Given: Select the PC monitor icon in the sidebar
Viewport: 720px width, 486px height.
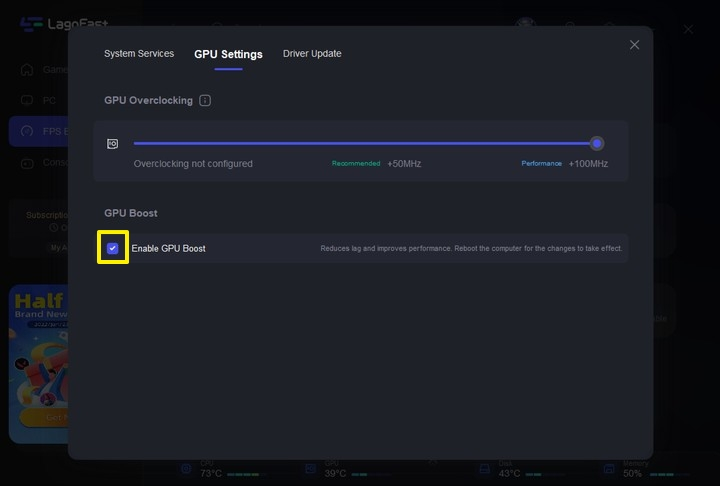Looking at the screenshot, I should [x=27, y=101].
